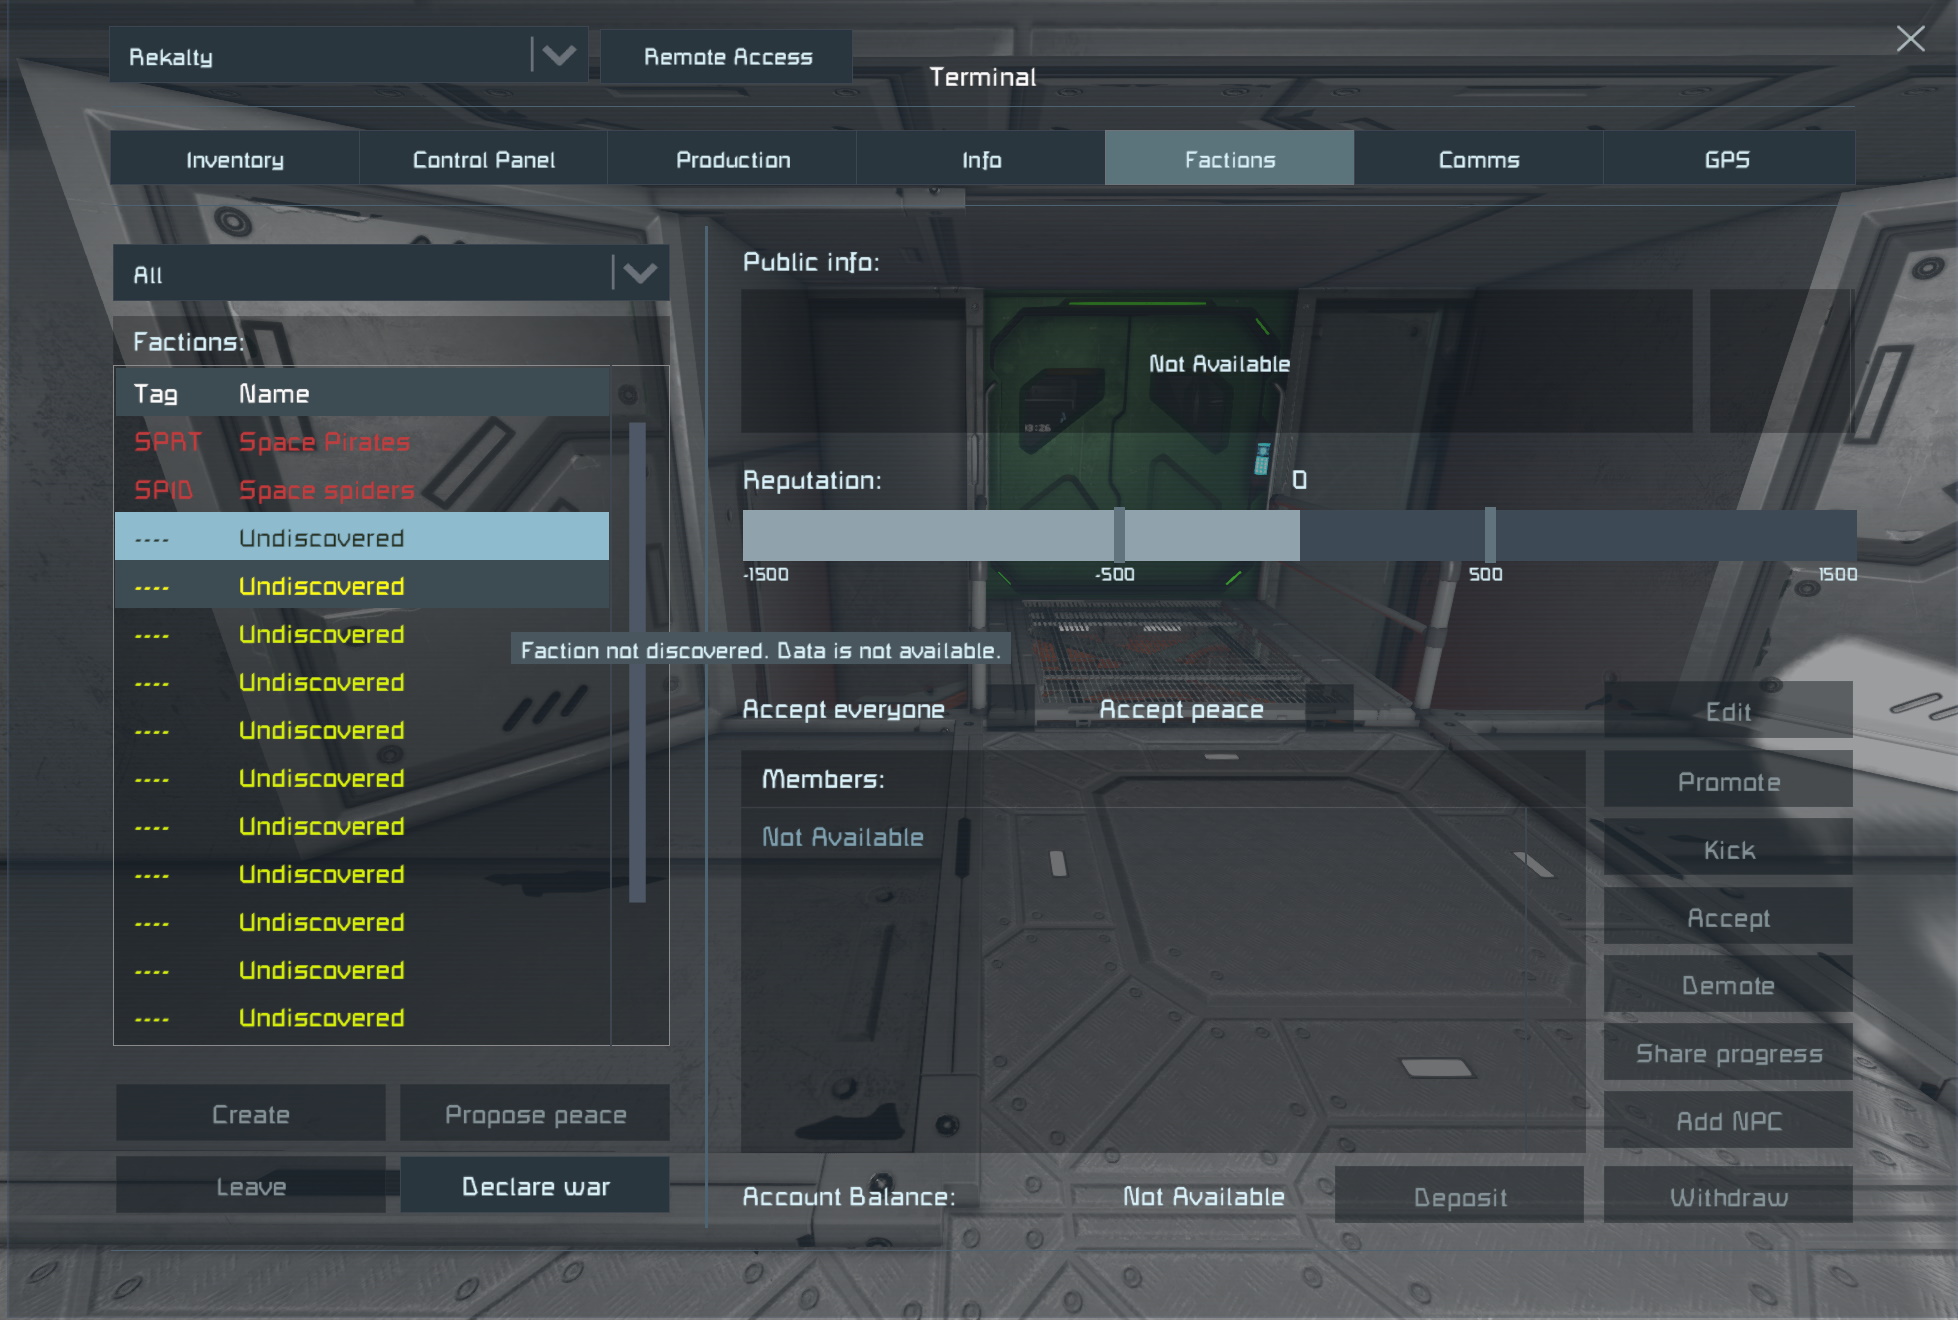Open the Comms tab
This screenshot has width=1958, height=1320.
click(x=1478, y=160)
